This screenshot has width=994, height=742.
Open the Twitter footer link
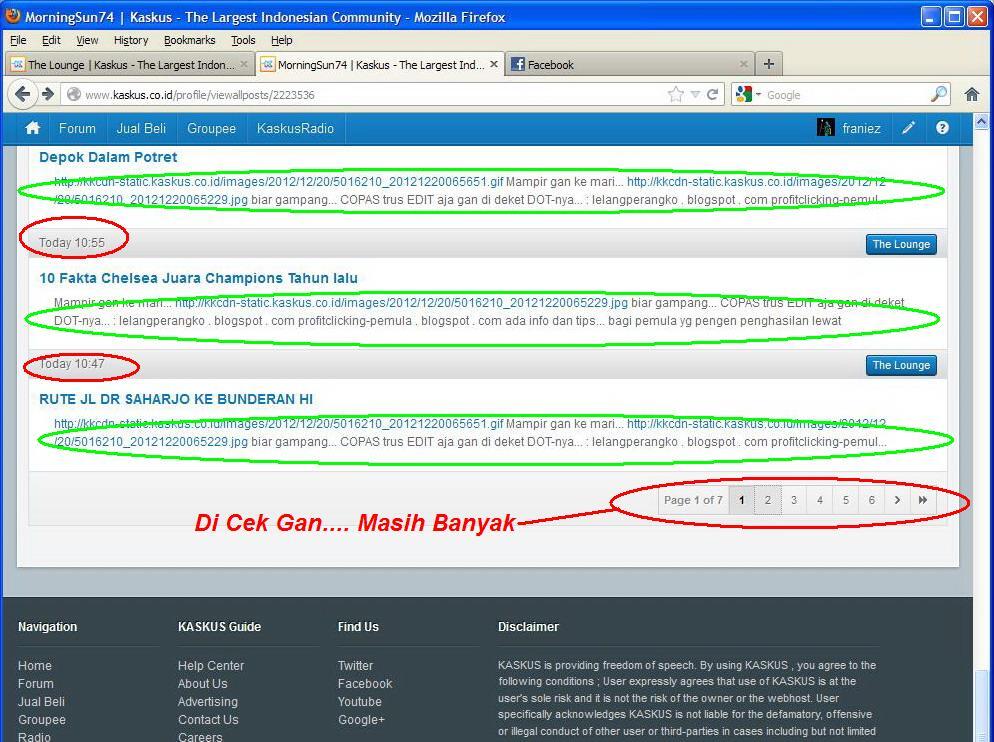[355, 665]
